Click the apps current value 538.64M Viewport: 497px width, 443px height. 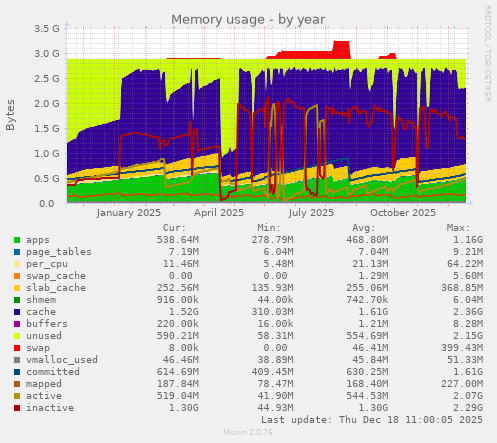[x=178, y=240]
